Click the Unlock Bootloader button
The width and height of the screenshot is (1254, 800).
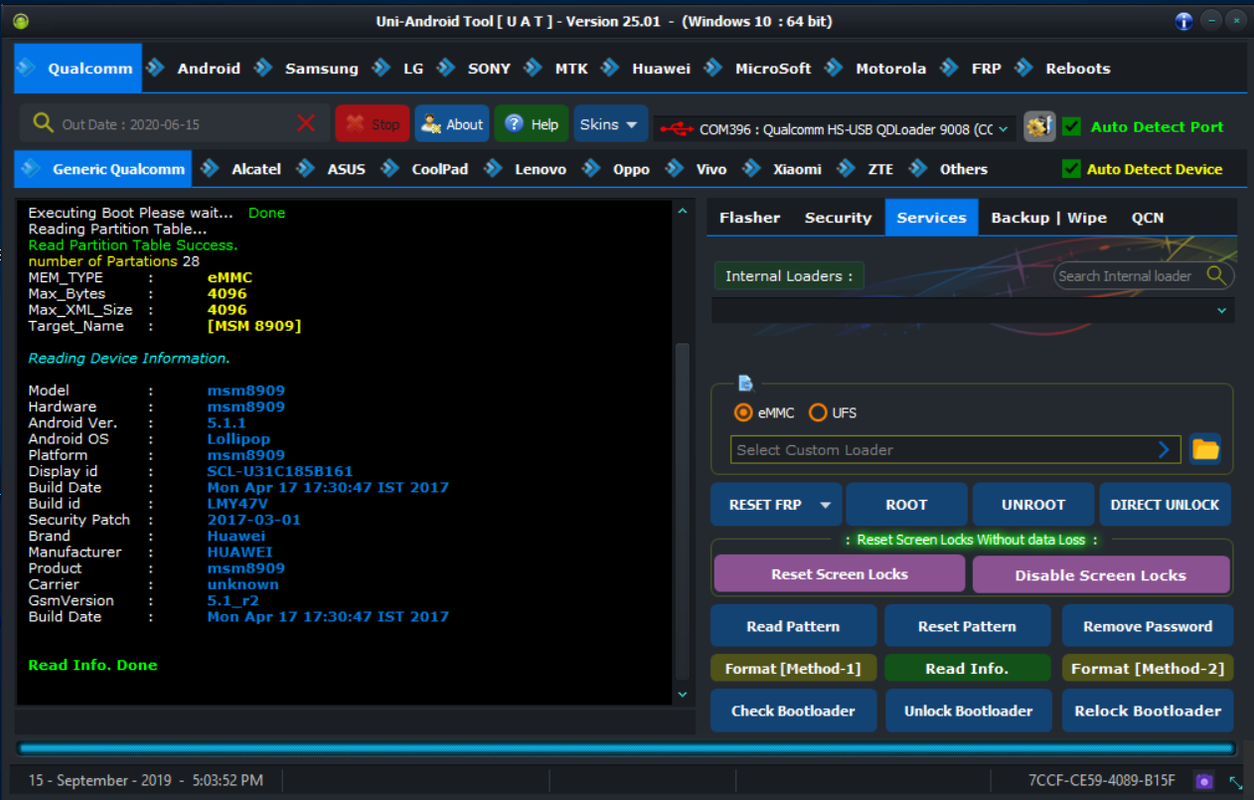(968, 711)
